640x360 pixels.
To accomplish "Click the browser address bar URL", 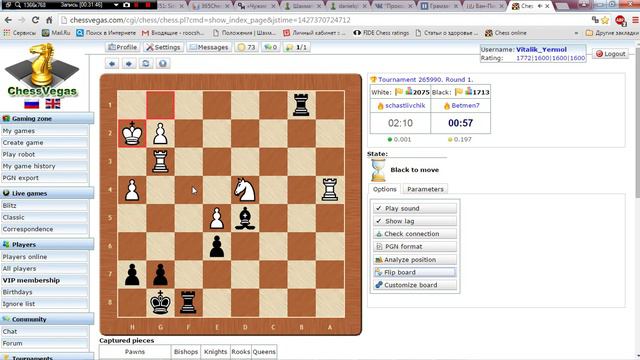I will coord(210,20).
